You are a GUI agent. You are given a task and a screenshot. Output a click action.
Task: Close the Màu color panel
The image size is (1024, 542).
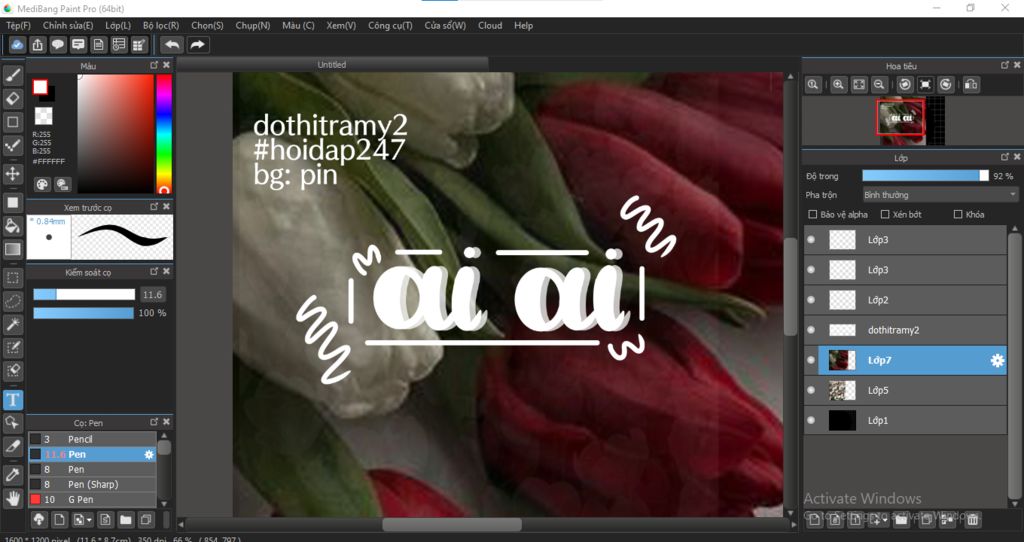click(x=167, y=65)
